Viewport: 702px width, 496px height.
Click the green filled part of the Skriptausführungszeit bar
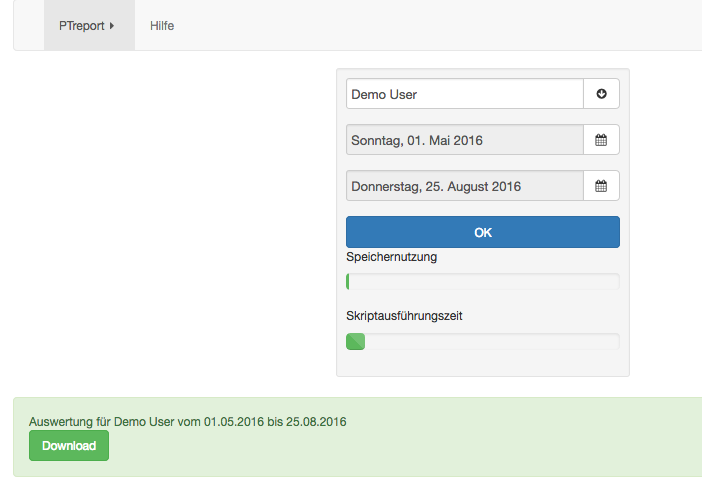[x=355, y=342]
